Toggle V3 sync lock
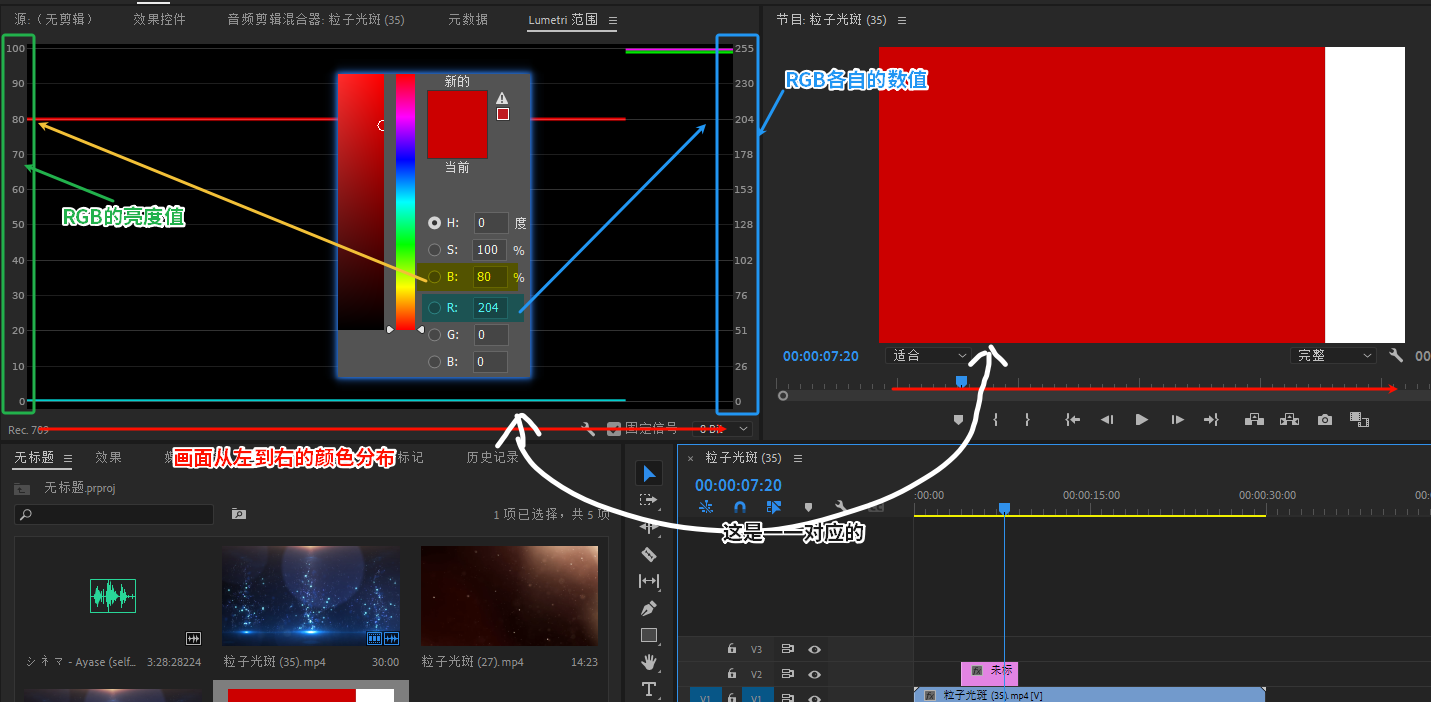Image resolution: width=1431 pixels, height=702 pixels. pyautogui.click(x=787, y=649)
